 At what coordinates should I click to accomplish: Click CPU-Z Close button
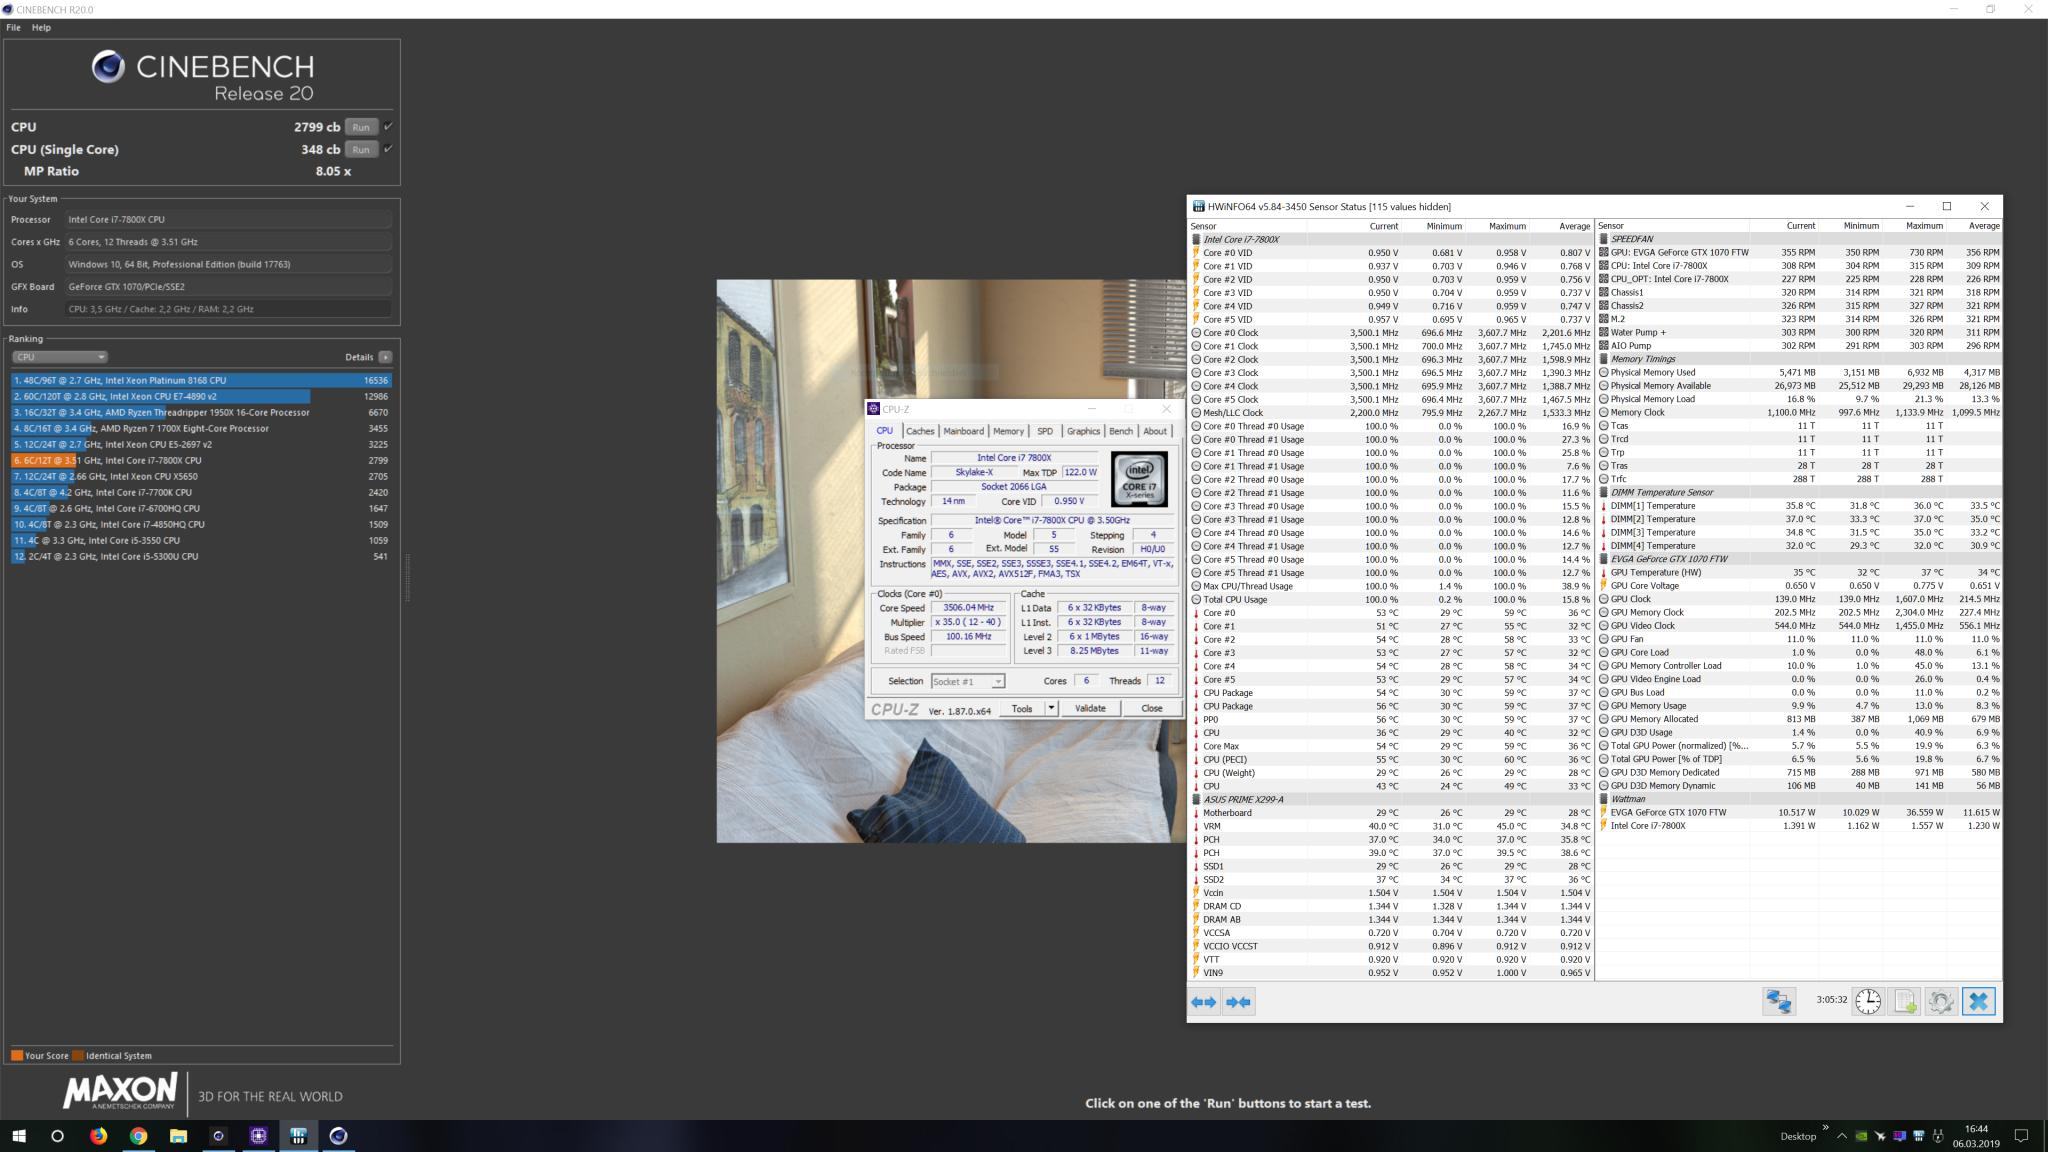point(1152,708)
